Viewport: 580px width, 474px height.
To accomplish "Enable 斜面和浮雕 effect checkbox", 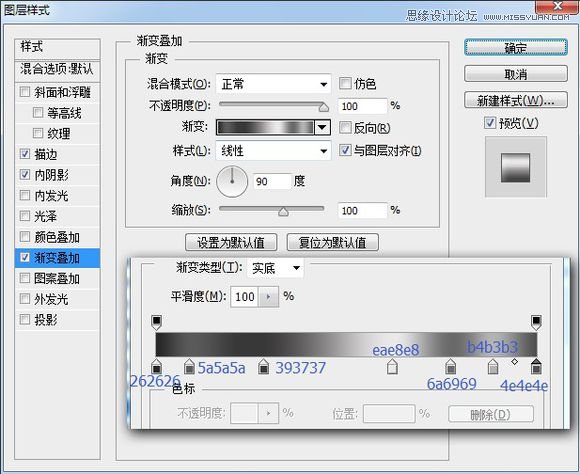I will click(x=25, y=91).
